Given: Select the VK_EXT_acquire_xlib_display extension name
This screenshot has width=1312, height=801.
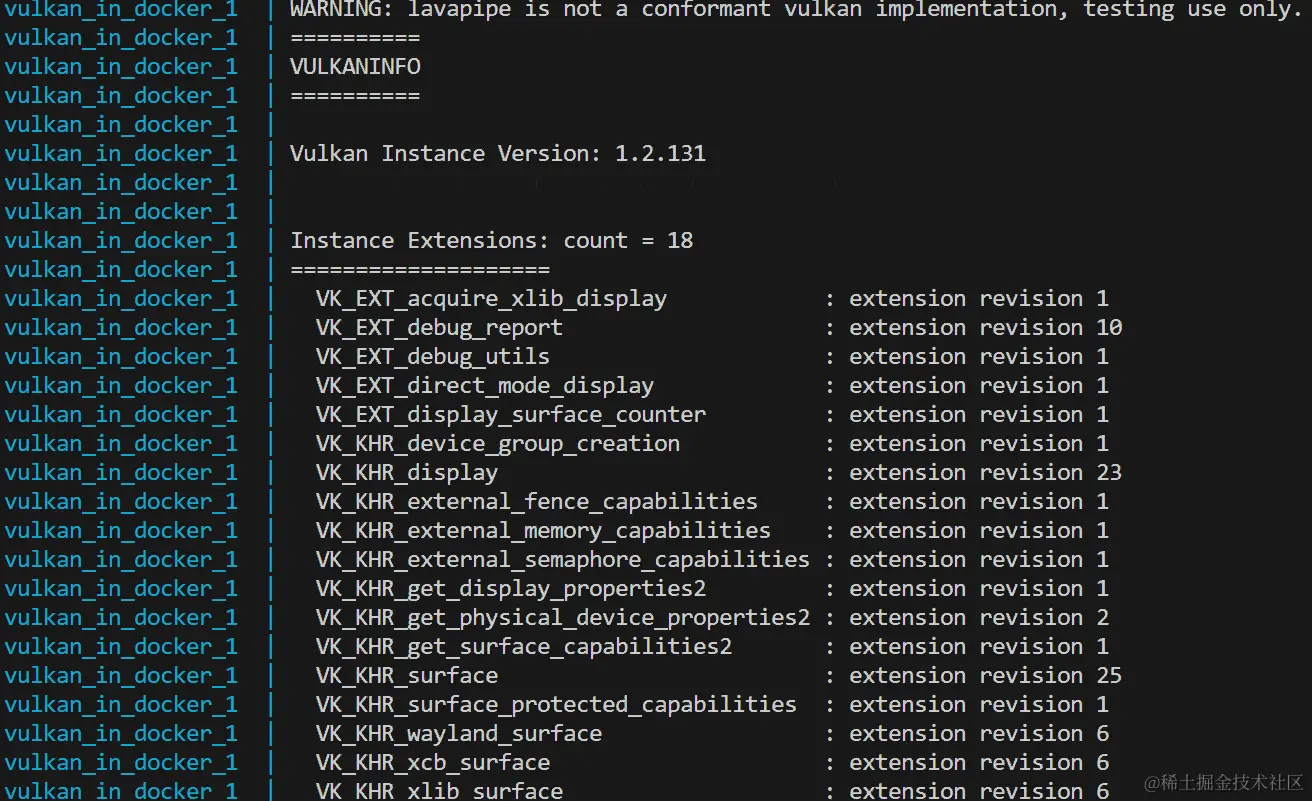Looking at the screenshot, I should [491, 298].
